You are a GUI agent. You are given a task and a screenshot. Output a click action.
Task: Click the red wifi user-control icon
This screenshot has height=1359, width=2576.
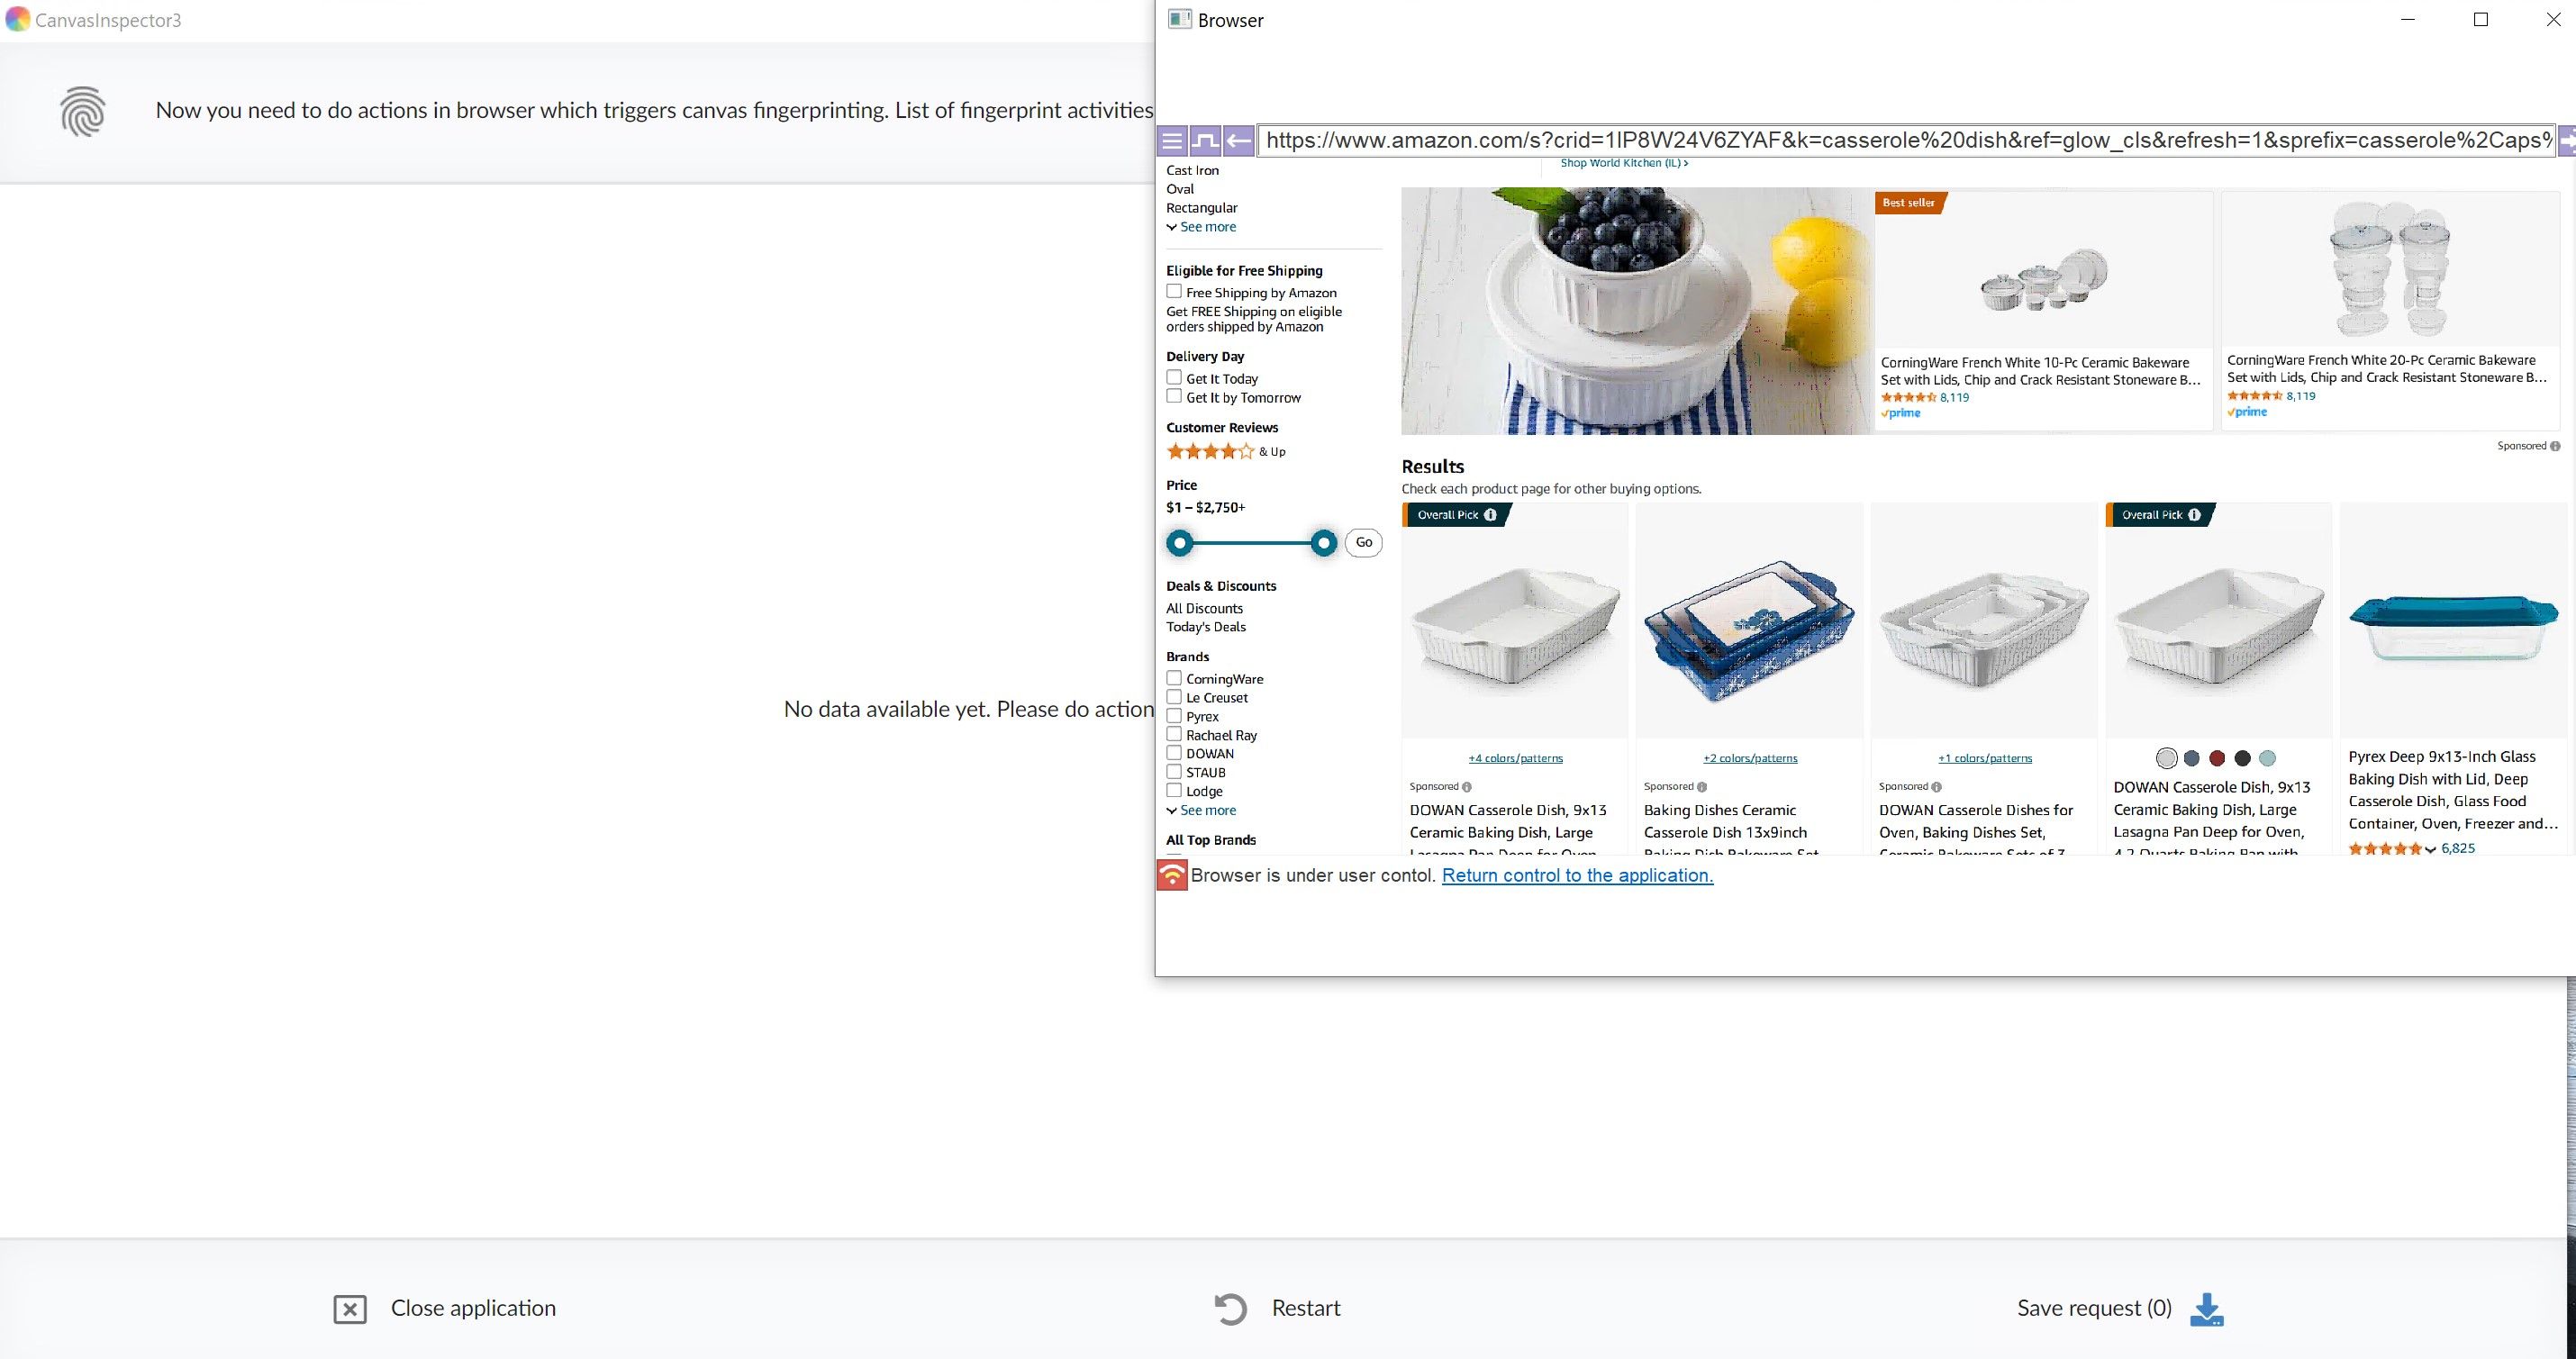[x=1172, y=876]
